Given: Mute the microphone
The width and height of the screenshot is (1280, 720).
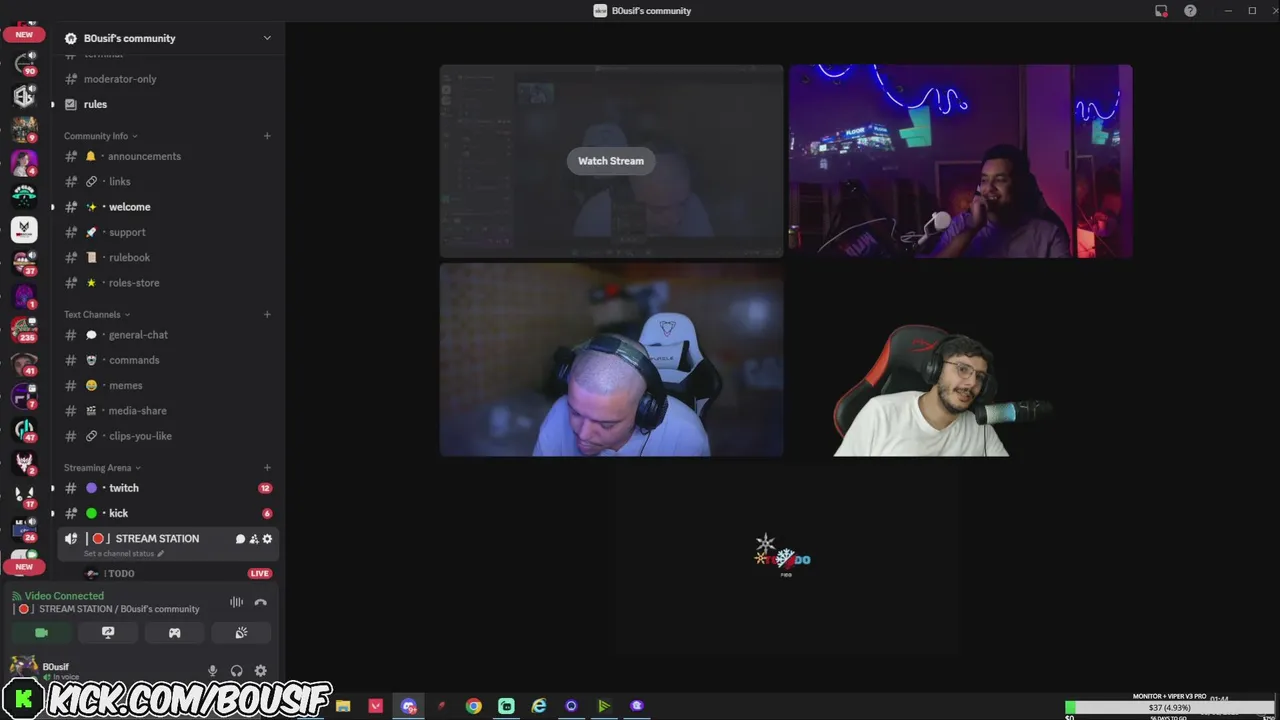Looking at the screenshot, I should 212,671.
